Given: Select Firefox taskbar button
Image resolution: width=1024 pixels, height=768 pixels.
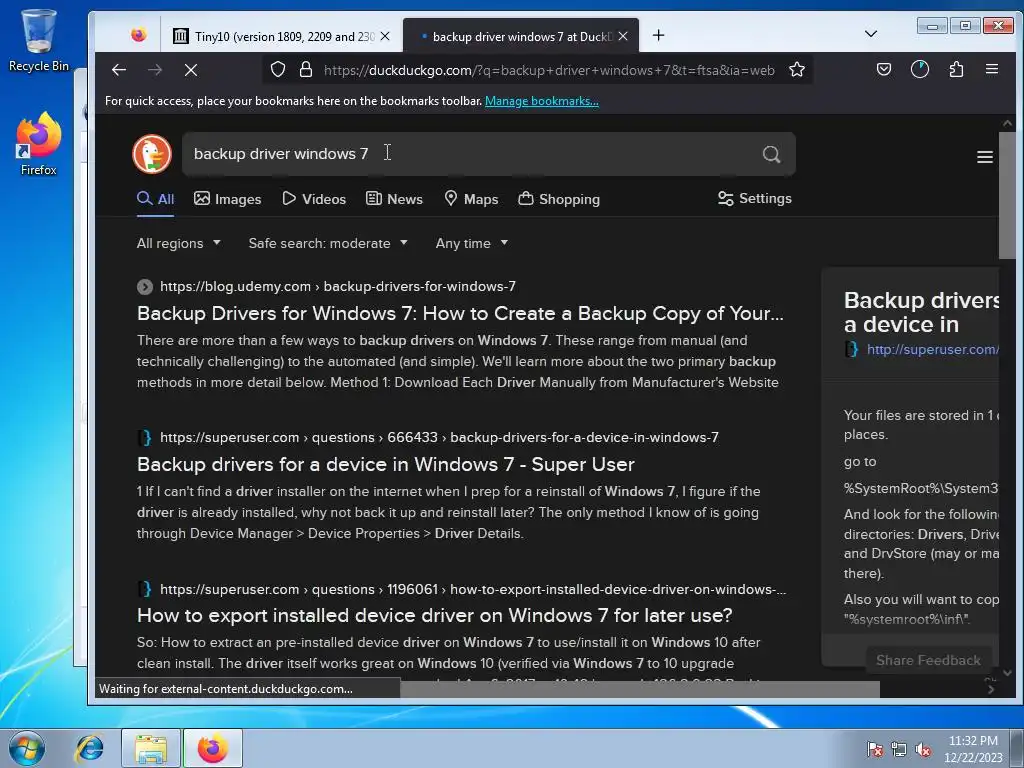Looking at the screenshot, I should click(212, 748).
